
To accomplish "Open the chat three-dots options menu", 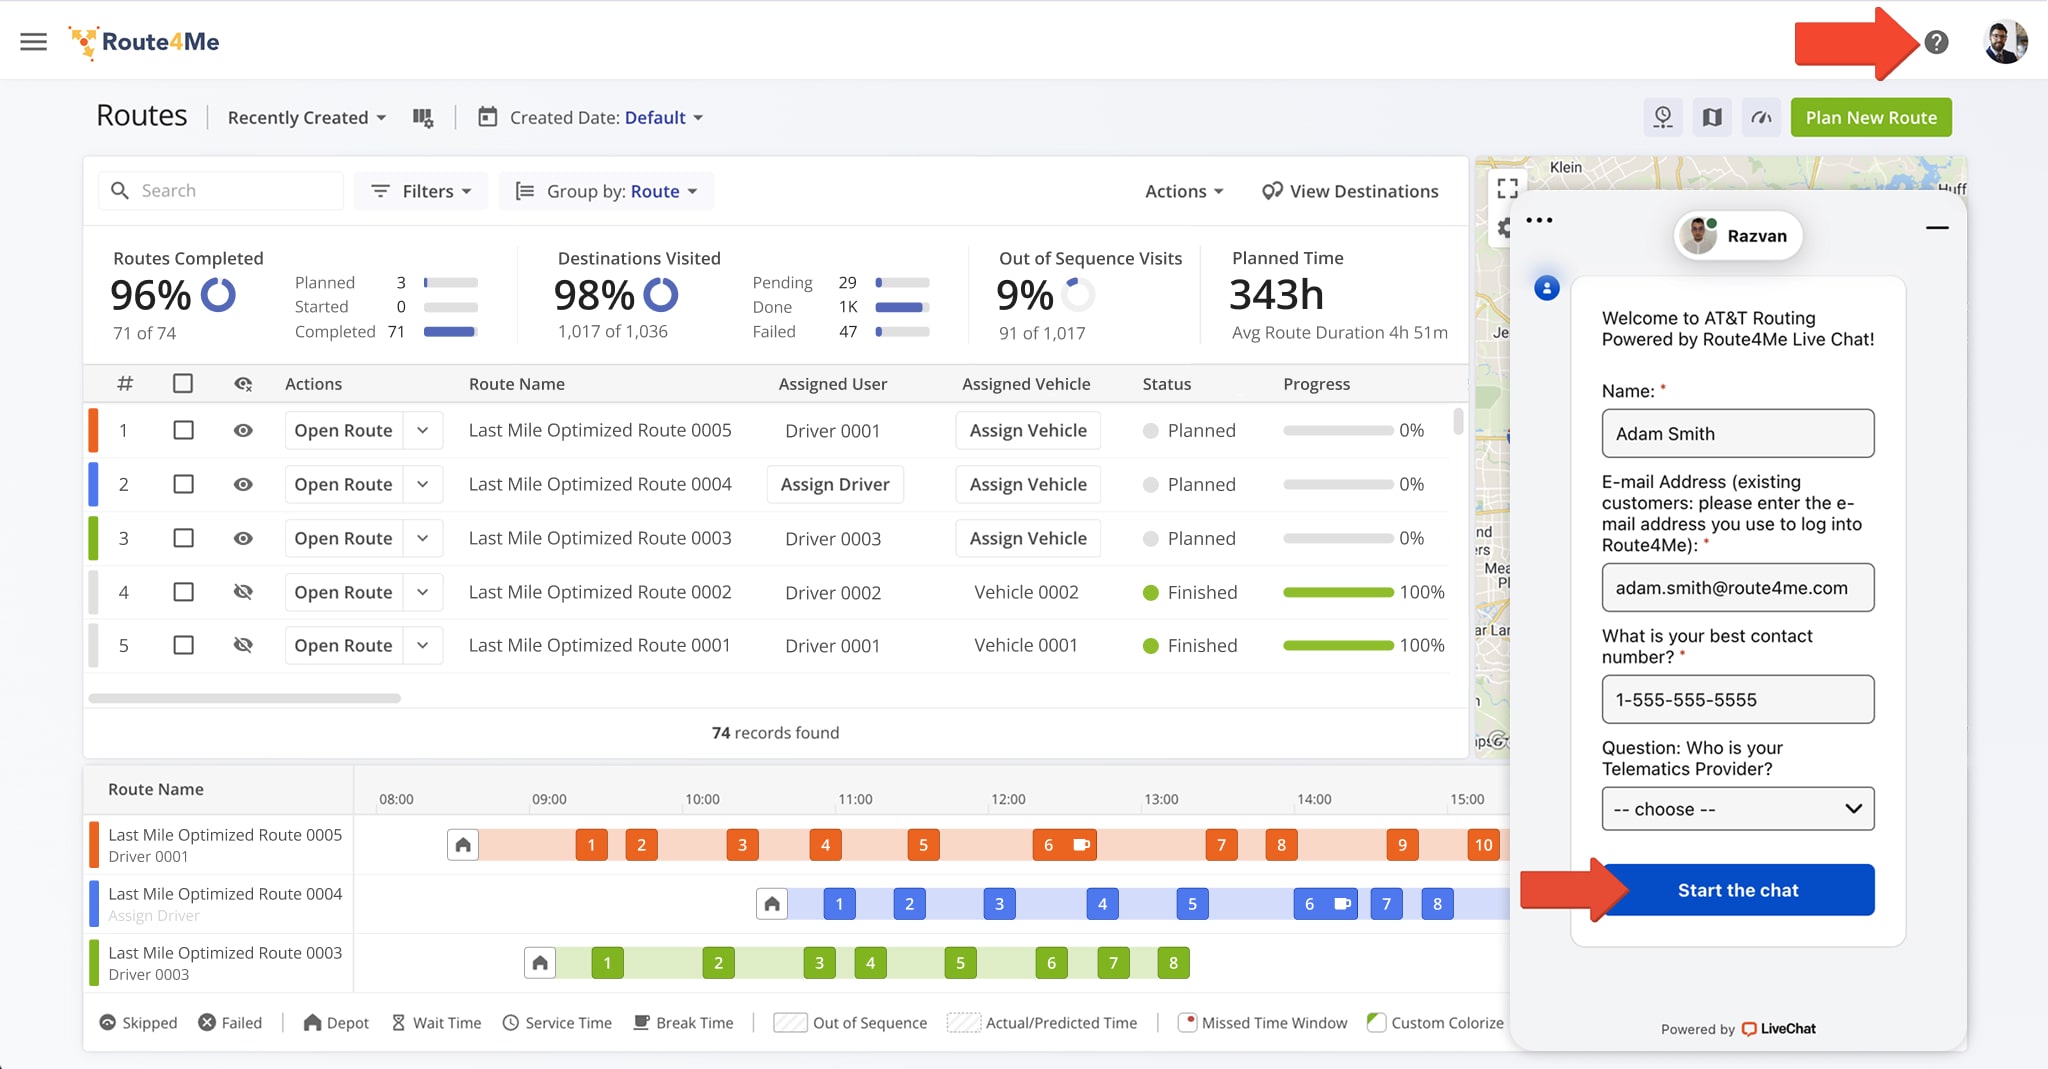I will point(1539,220).
